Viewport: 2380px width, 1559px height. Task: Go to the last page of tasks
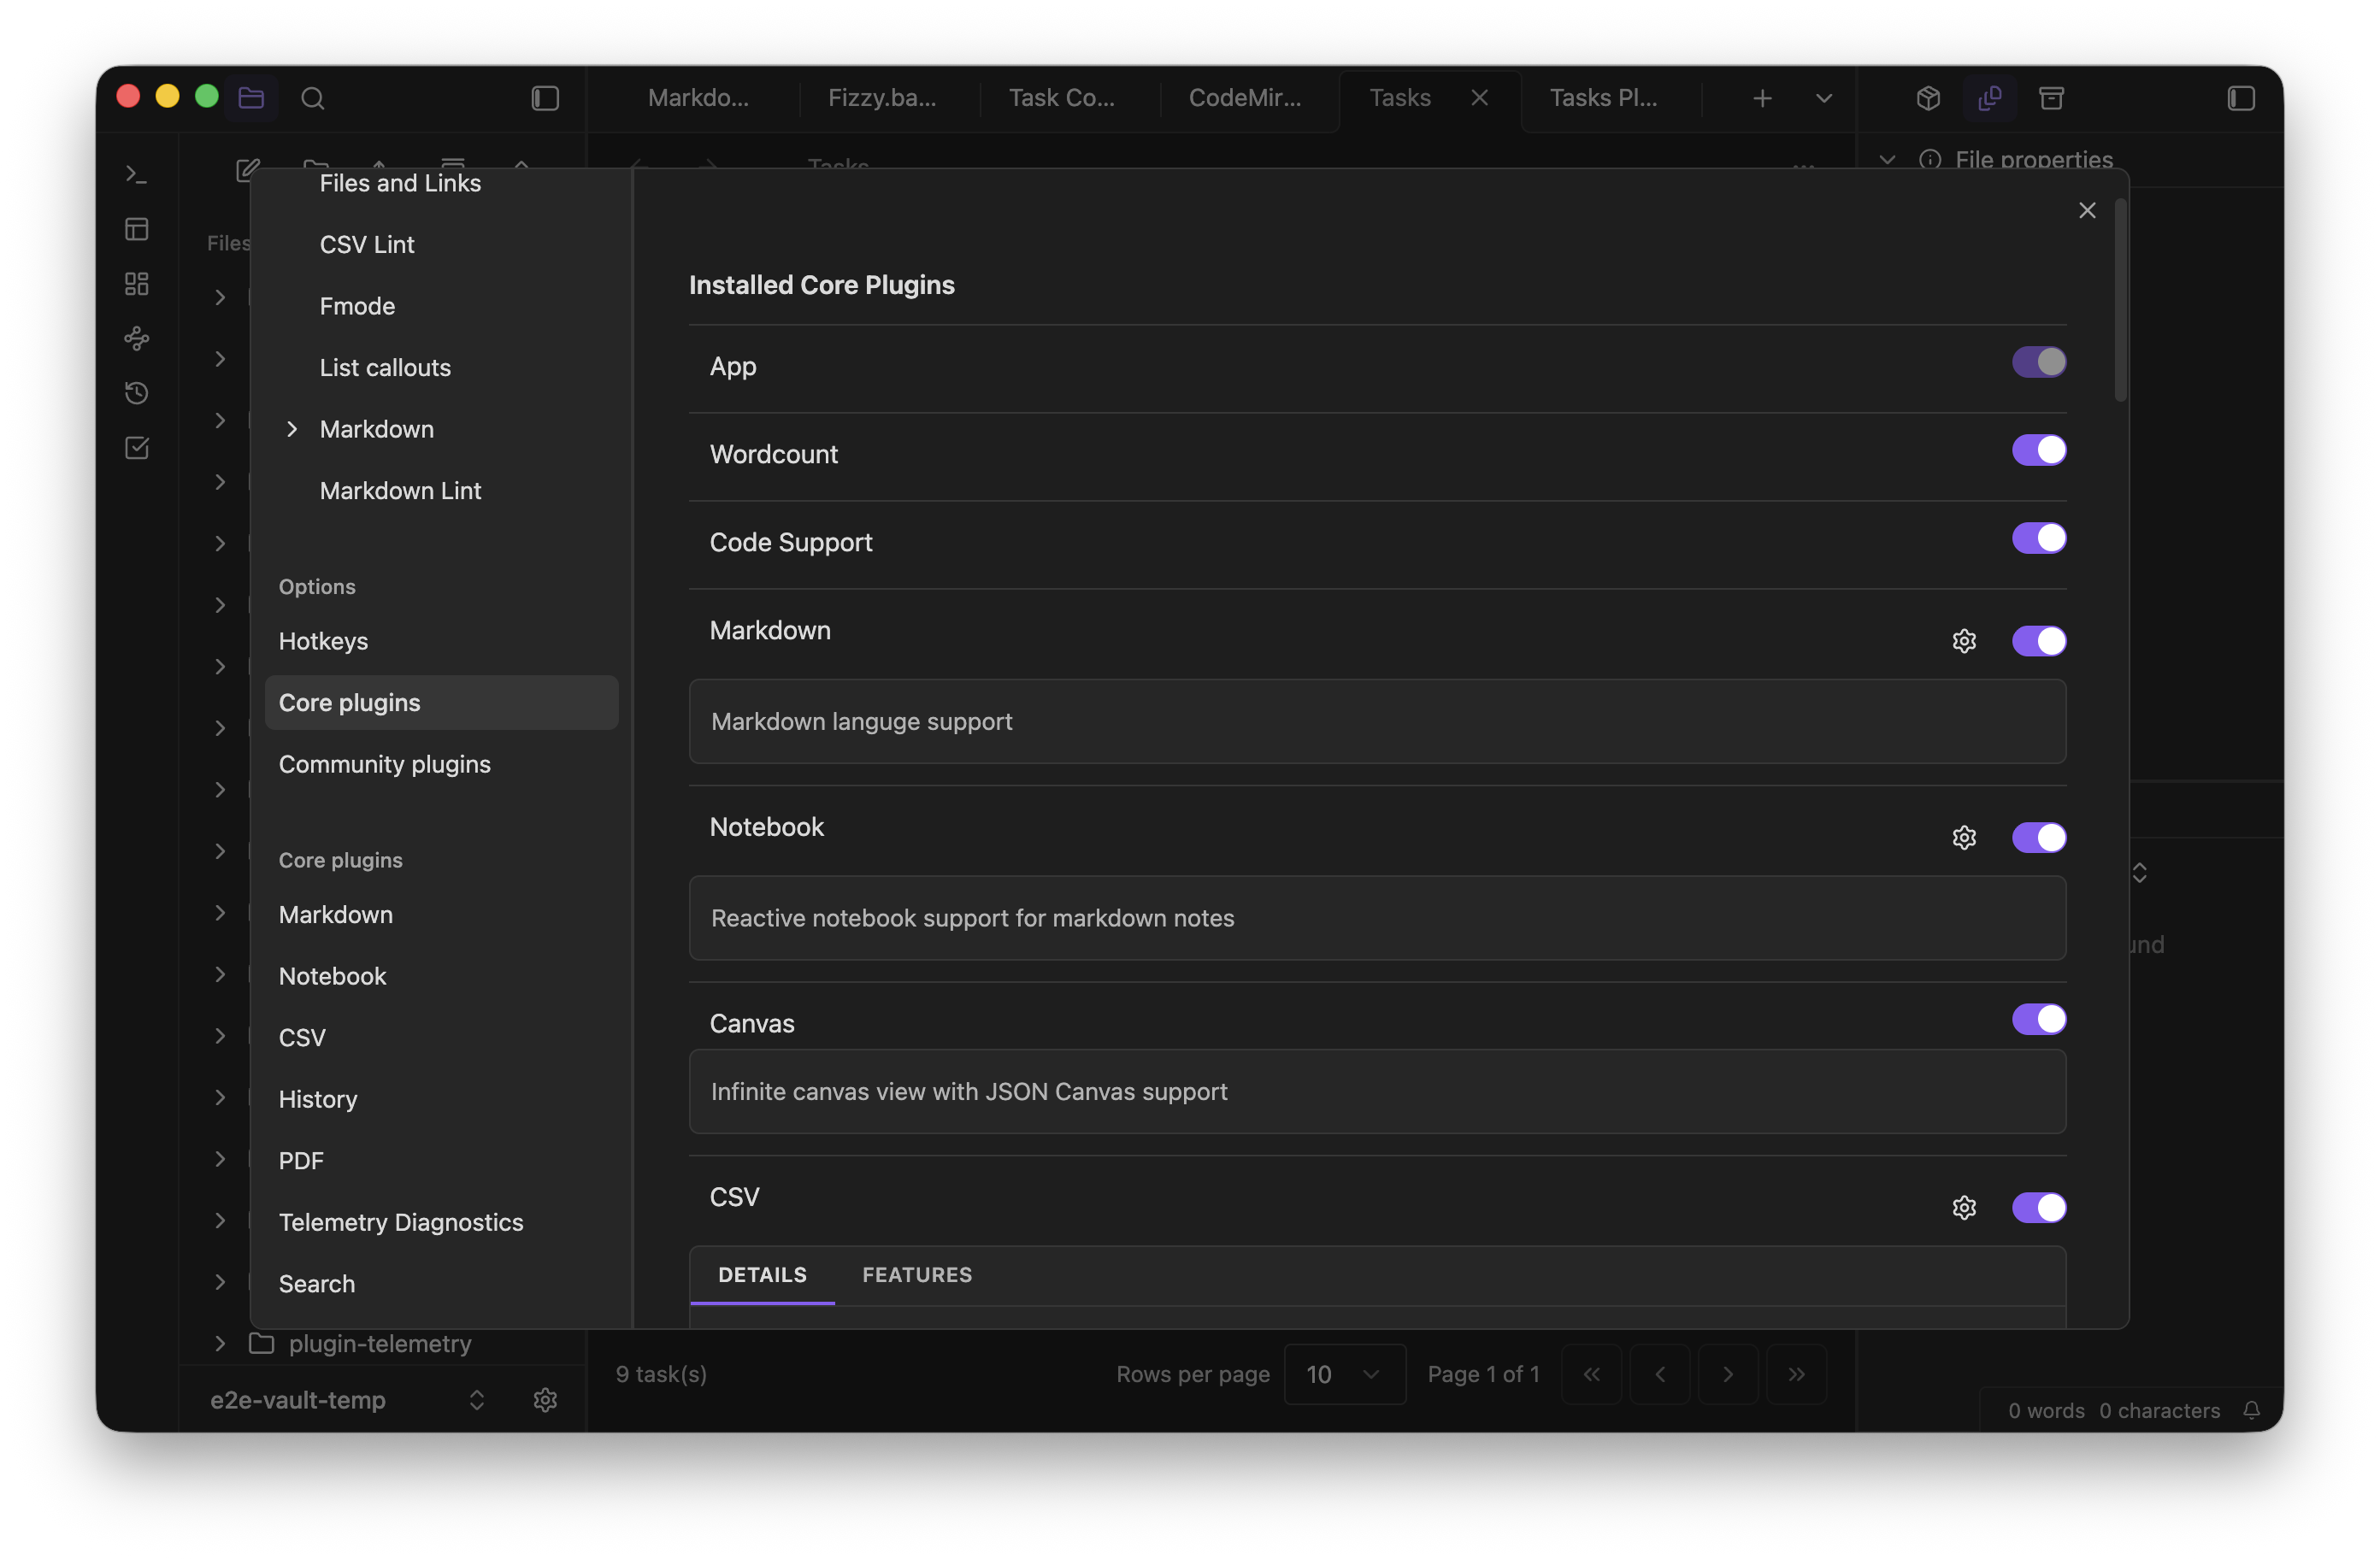pyautogui.click(x=1796, y=1375)
